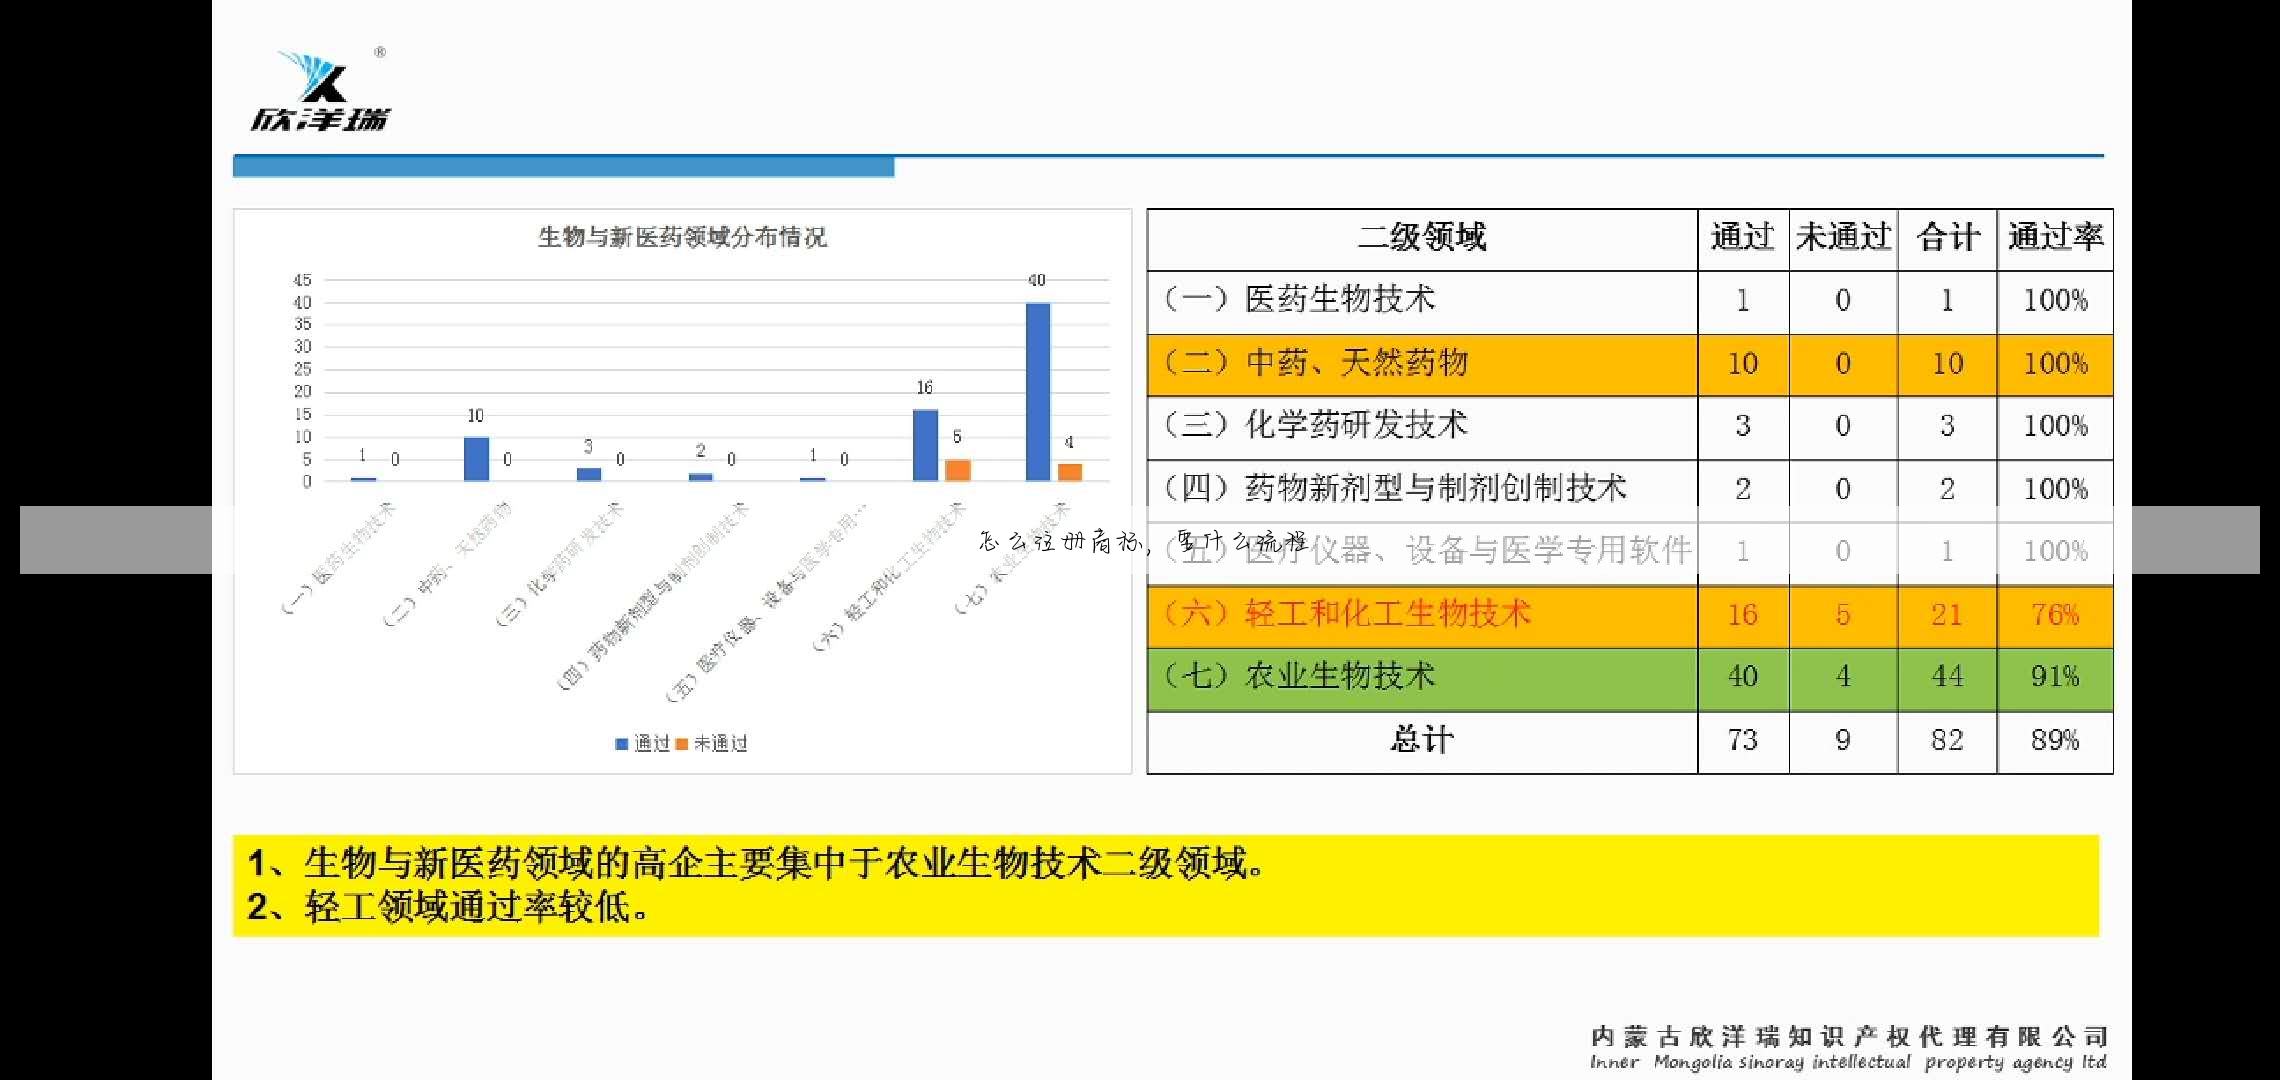Click note 2 轻工领域通过率较低
This screenshot has height=1080, width=2280.
[448, 908]
